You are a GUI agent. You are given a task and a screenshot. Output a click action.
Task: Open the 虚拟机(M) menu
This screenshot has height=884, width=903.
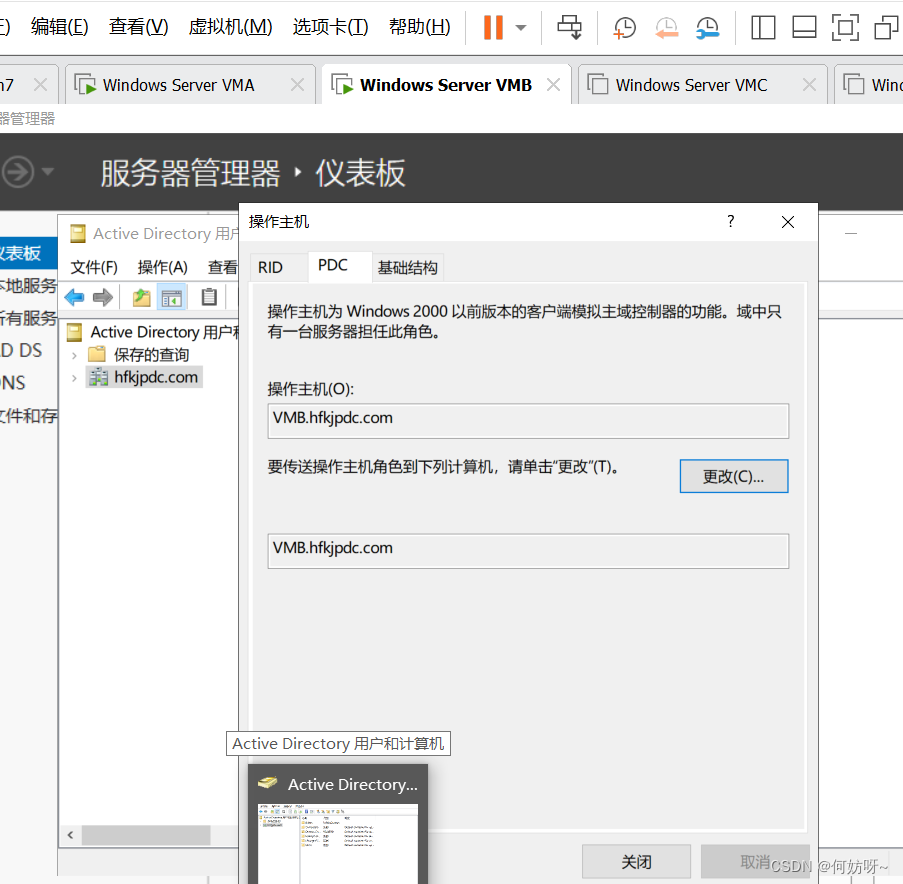[230, 27]
